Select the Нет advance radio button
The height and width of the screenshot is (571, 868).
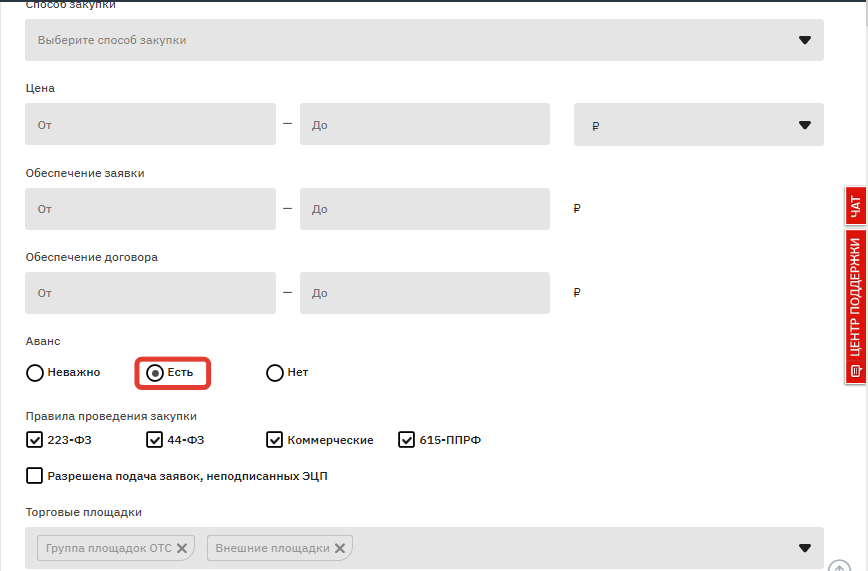point(275,373)
